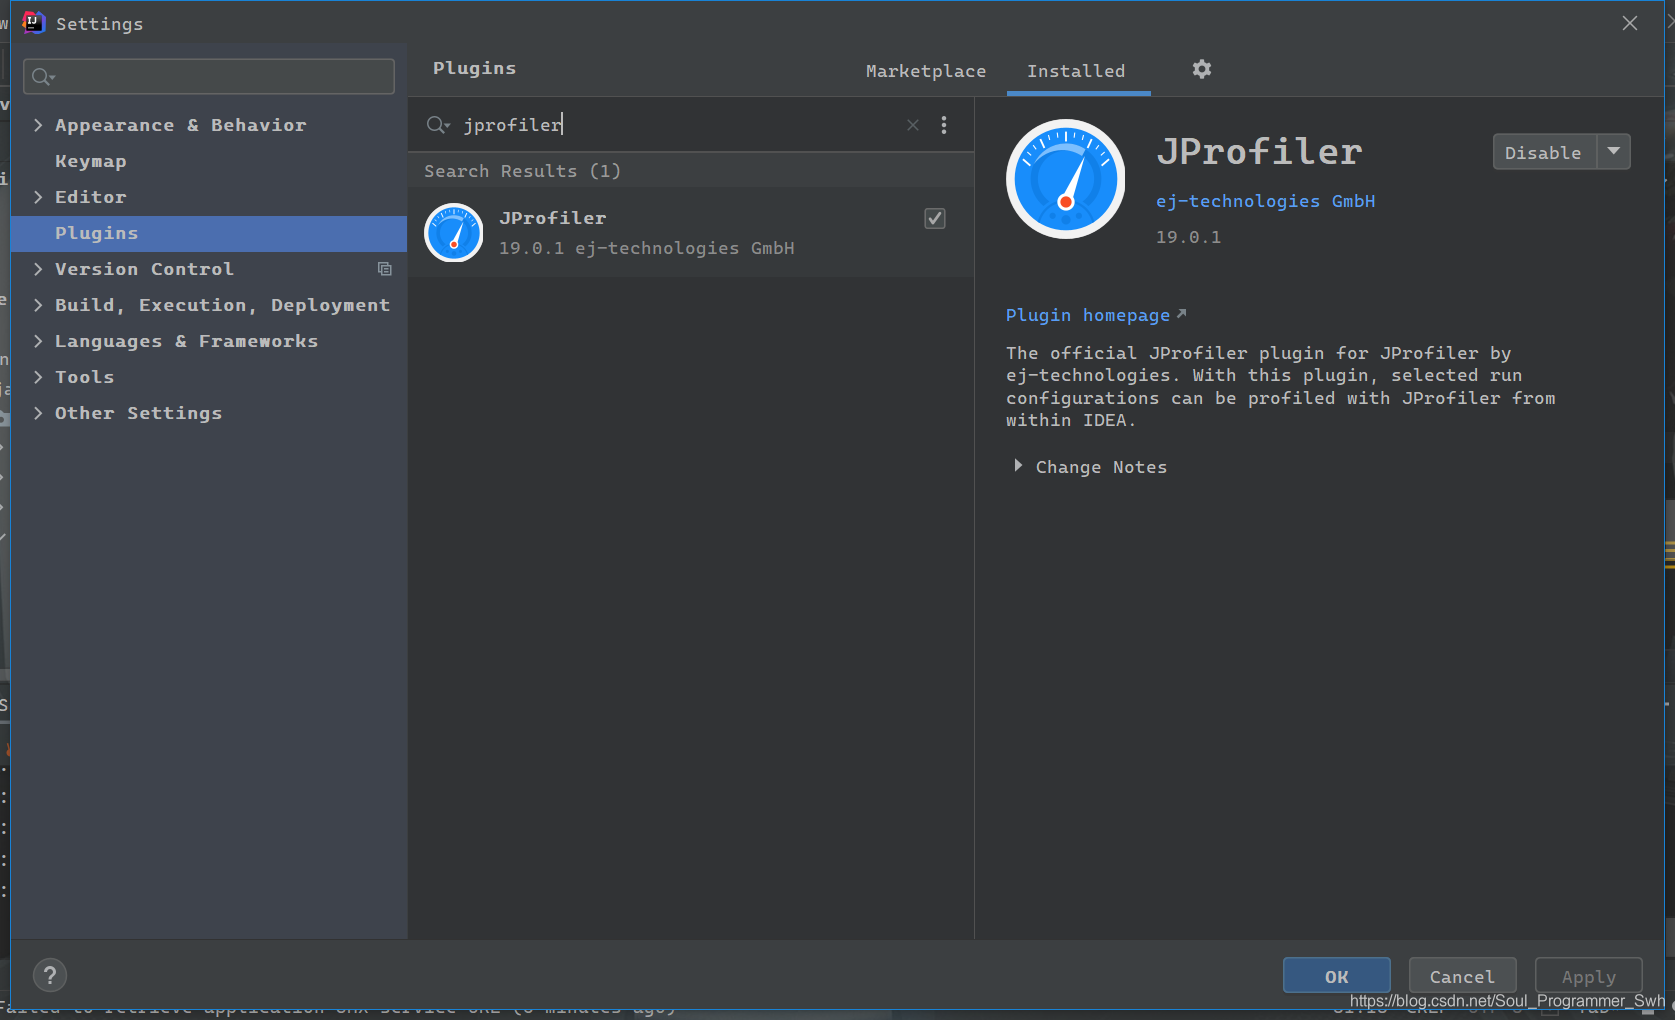Click the Cancel button
1675x1020 pixels.
coord(1462,976)
